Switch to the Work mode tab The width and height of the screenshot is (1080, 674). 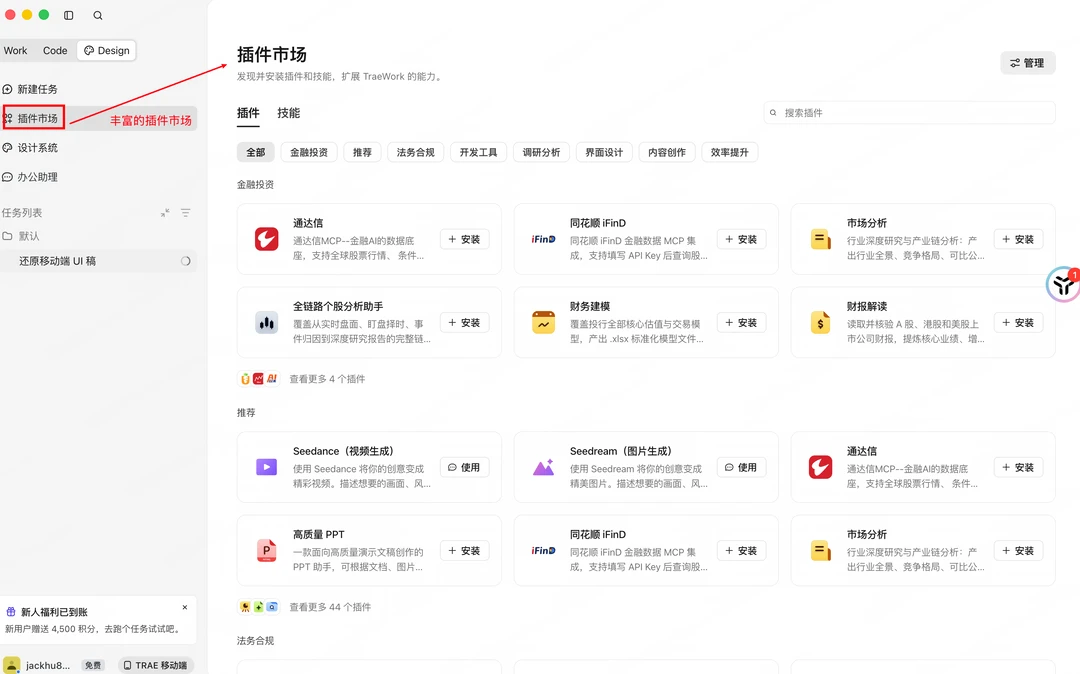(15, 50)
